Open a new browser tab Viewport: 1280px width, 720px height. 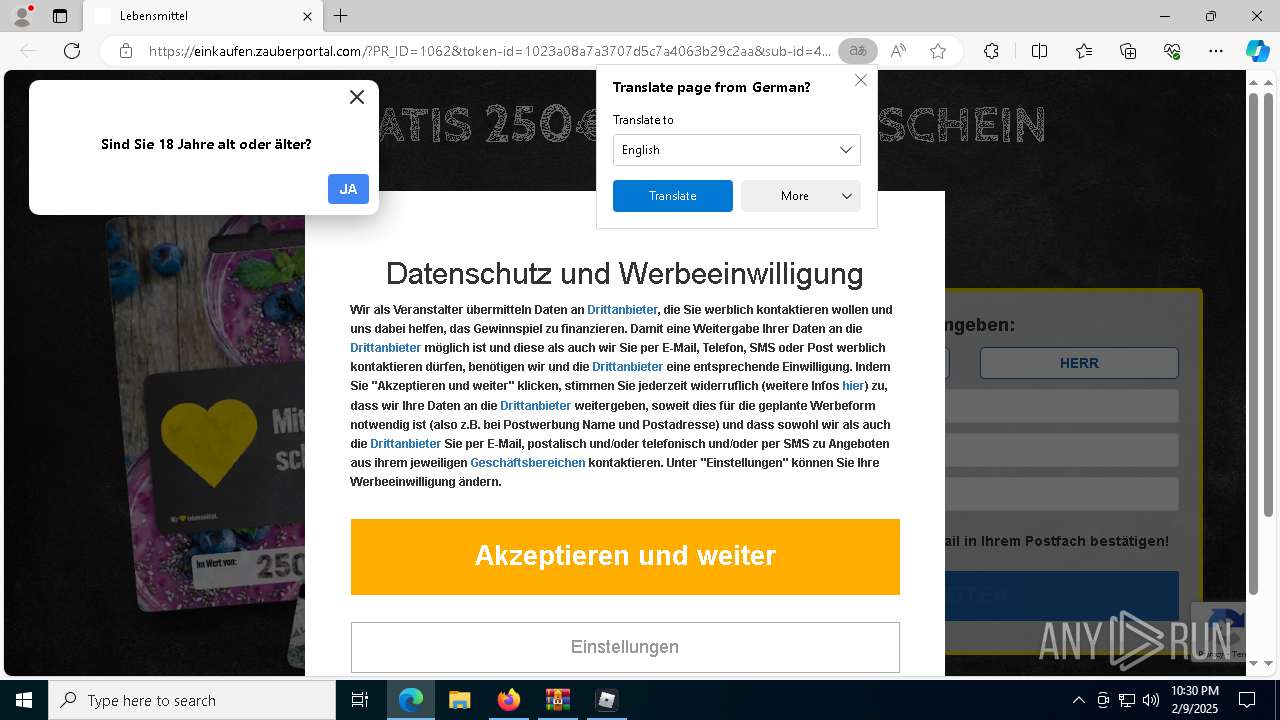coord(340,16)
